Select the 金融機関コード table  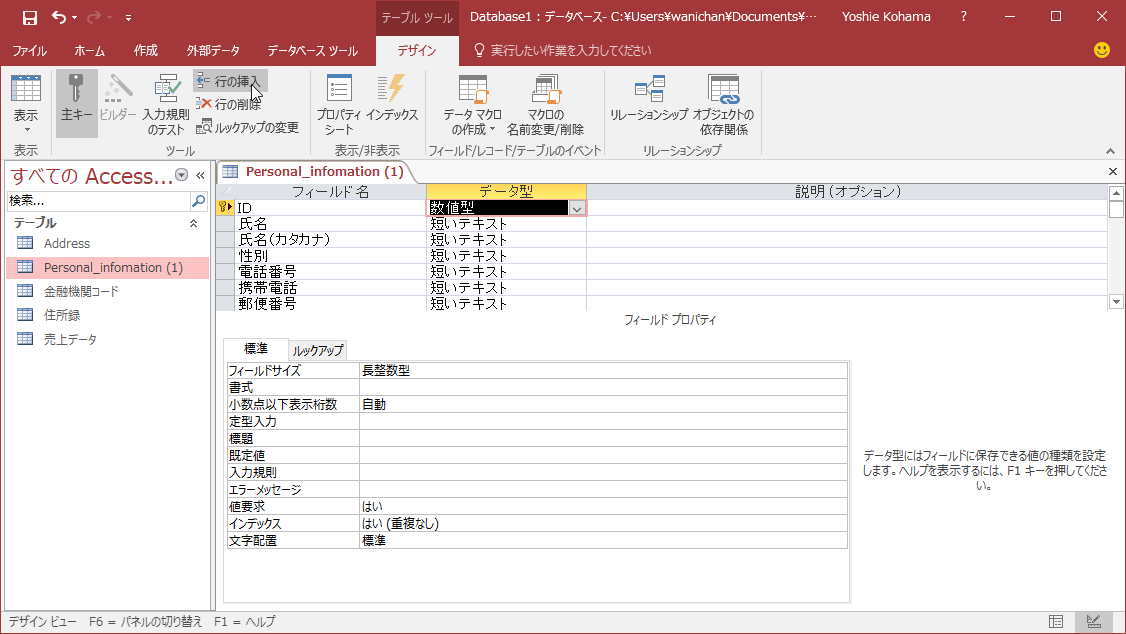108,291
